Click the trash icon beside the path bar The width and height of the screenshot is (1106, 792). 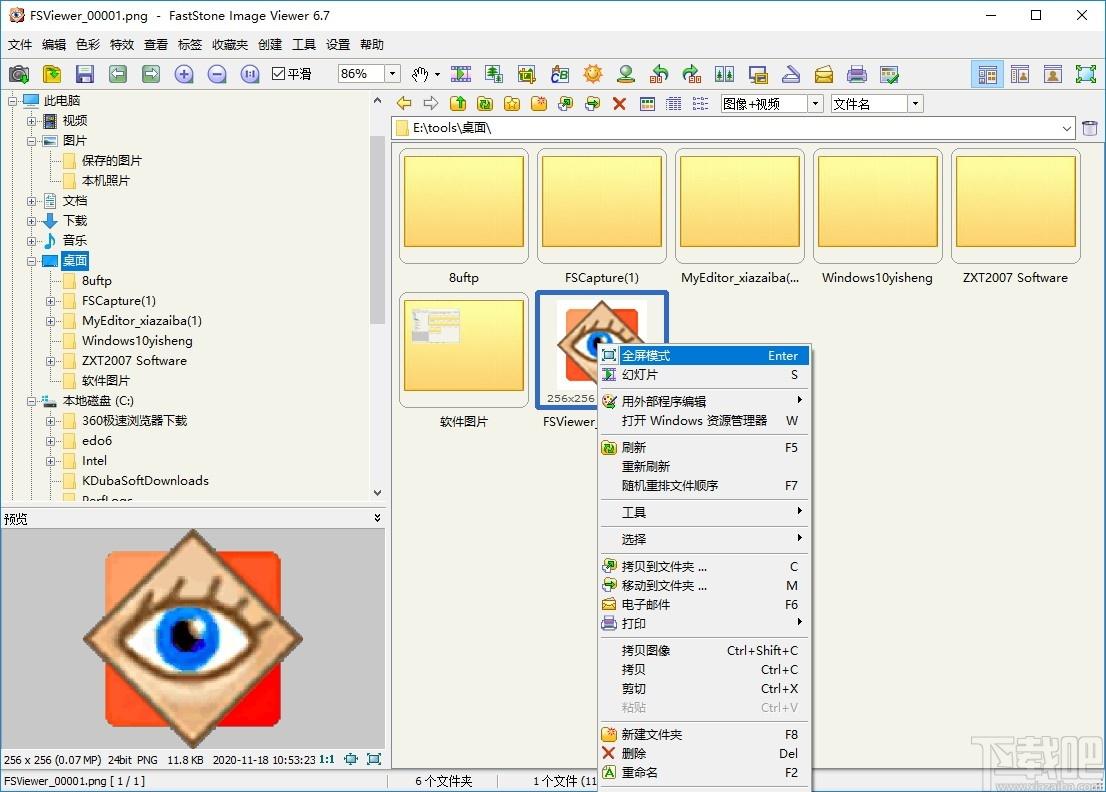[x=1089, y=128]
